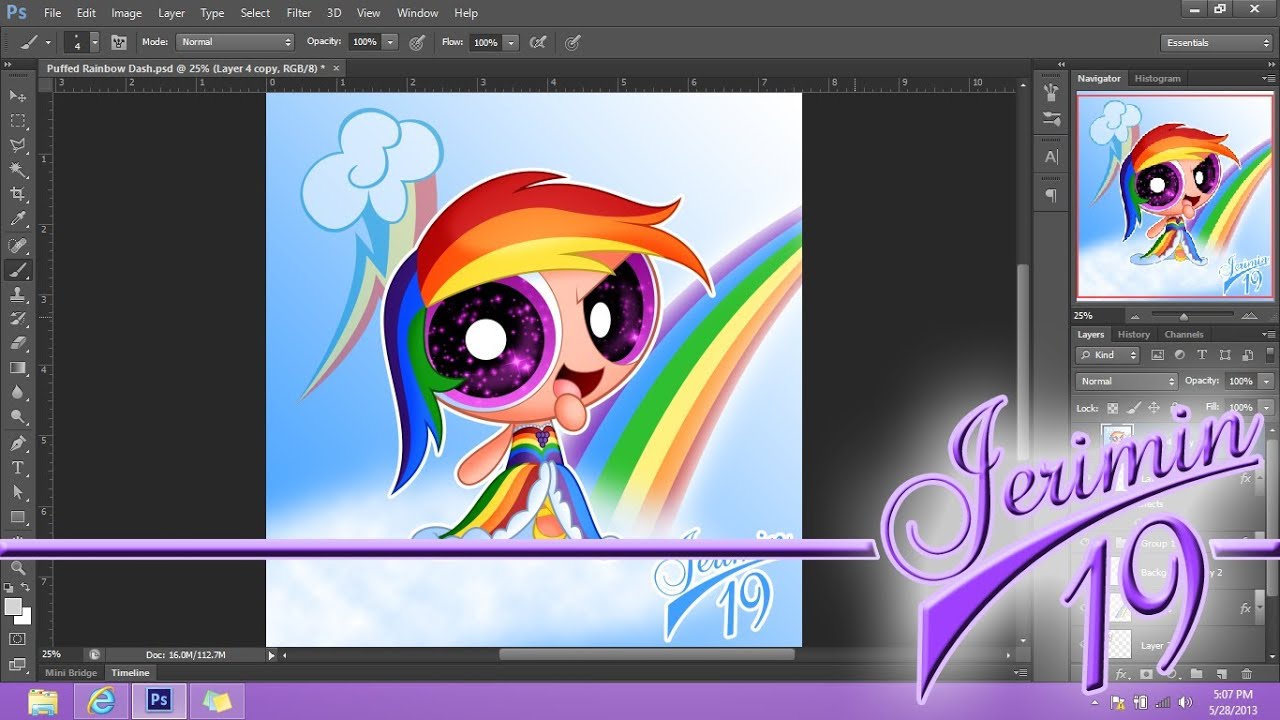Open the Image menu
Screen dimensions: 1280x720
click(126, 13)
